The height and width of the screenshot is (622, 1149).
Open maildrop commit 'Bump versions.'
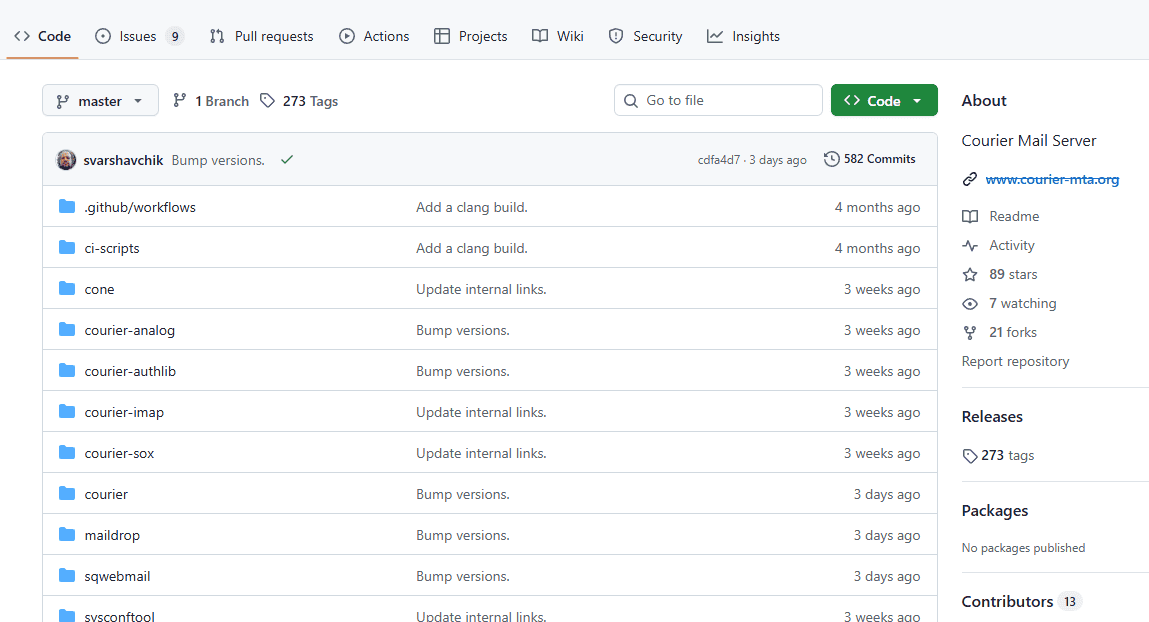(463, 536)
